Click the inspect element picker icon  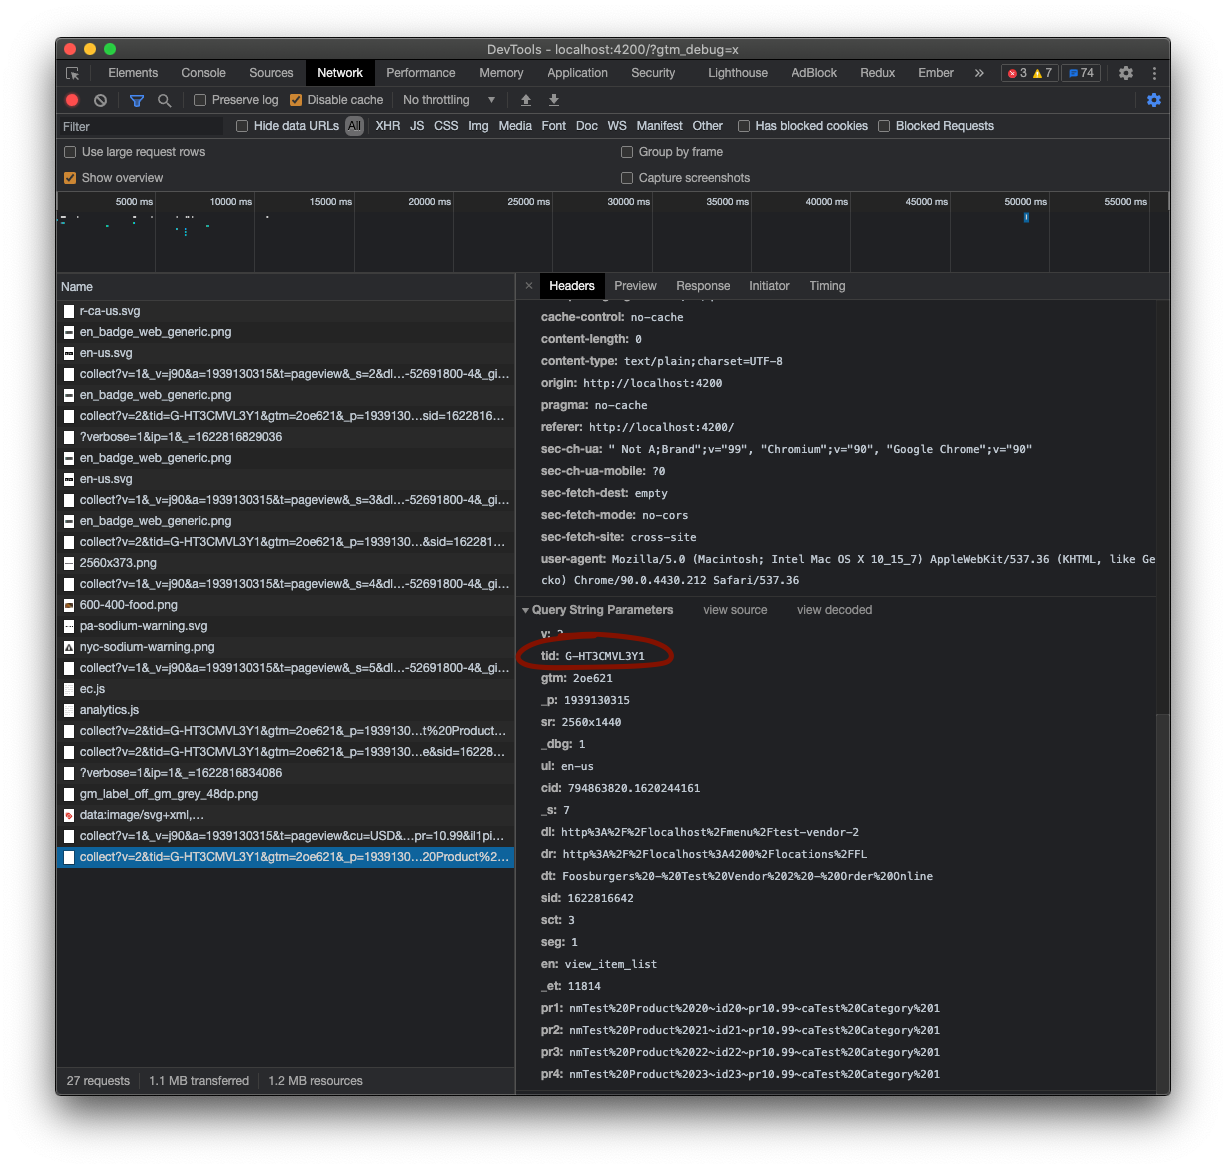tap(72, 73)
